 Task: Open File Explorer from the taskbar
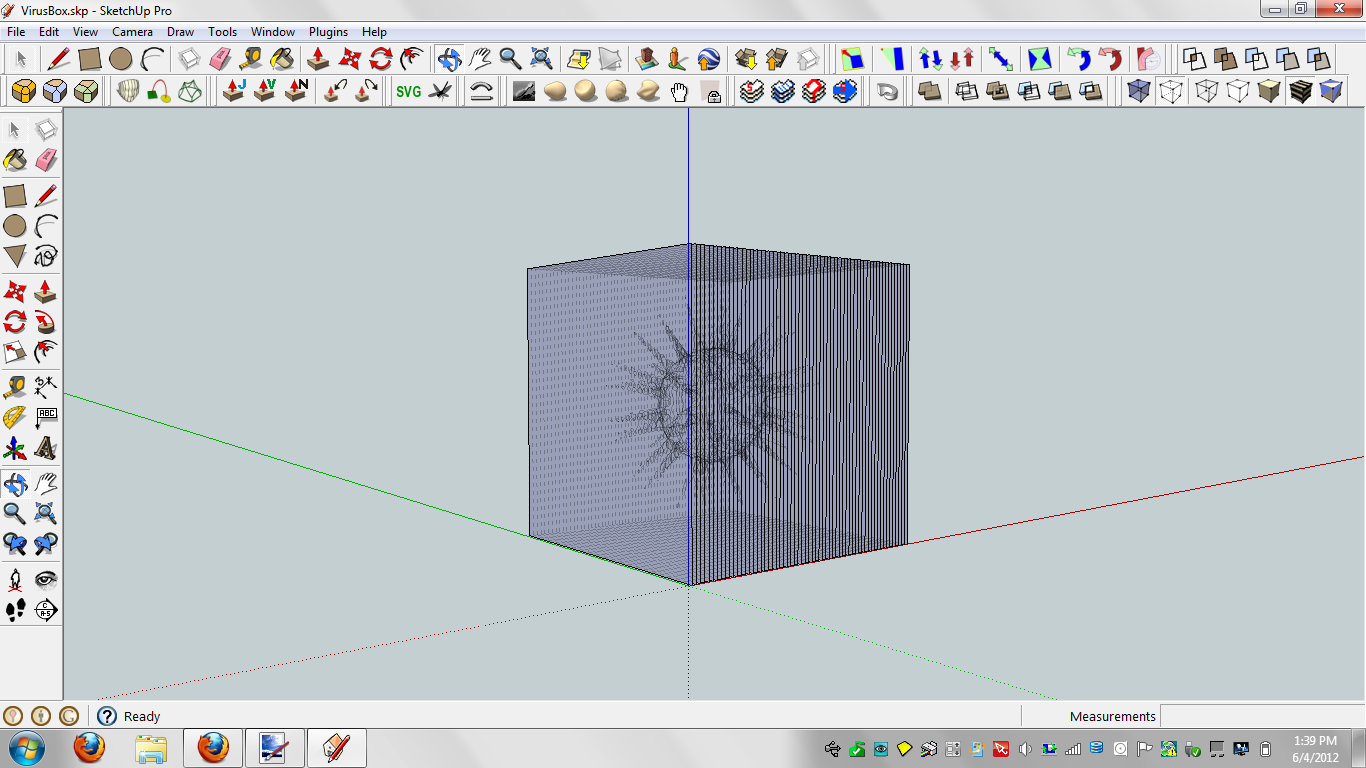pyautogui.click(x=151, y=748)
